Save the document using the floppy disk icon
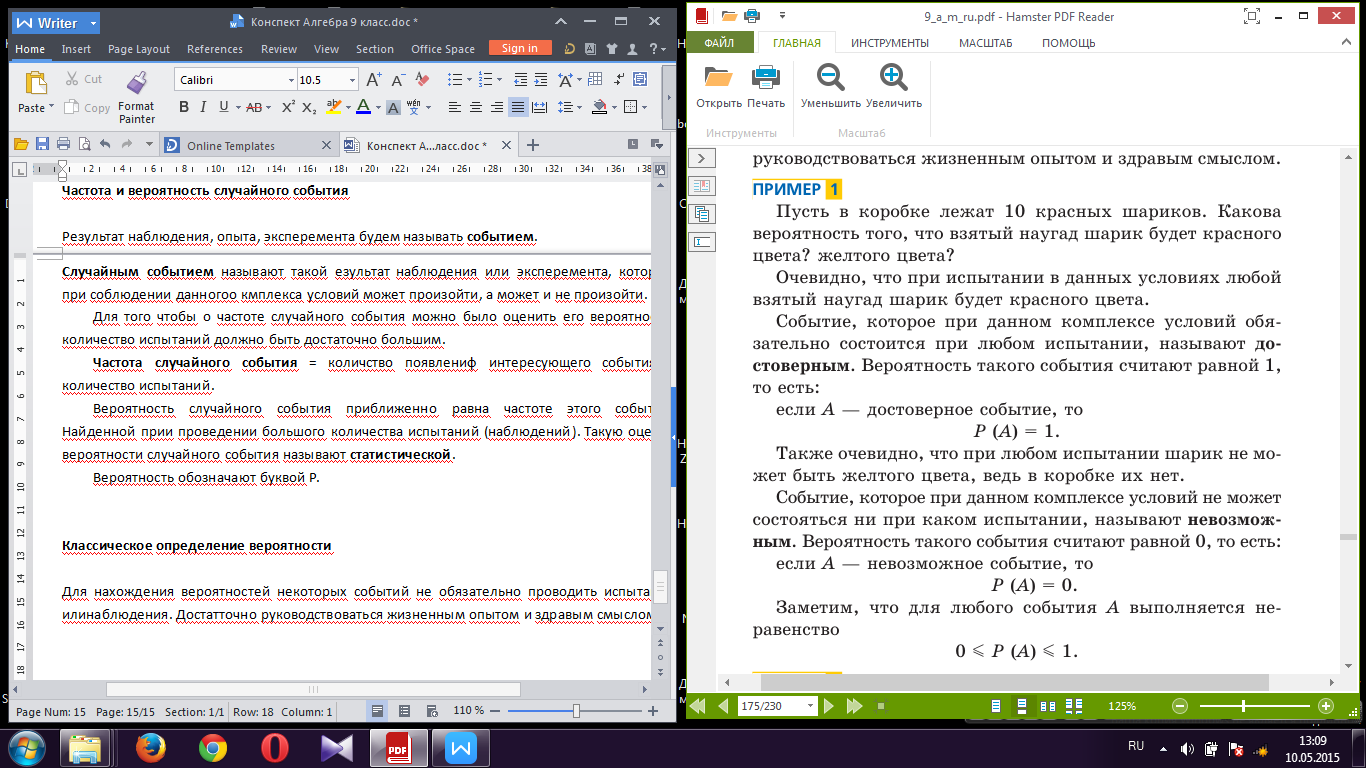 pos(42,144)
